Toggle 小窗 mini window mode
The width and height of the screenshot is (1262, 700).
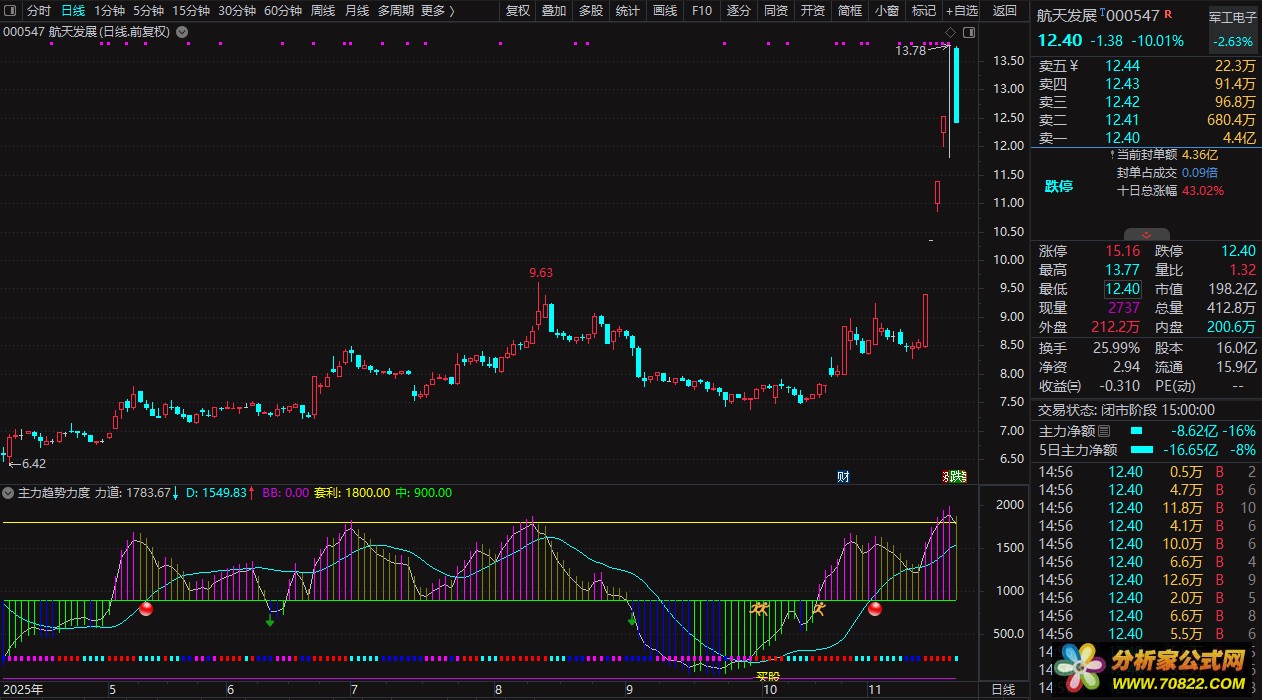[886, 11]
